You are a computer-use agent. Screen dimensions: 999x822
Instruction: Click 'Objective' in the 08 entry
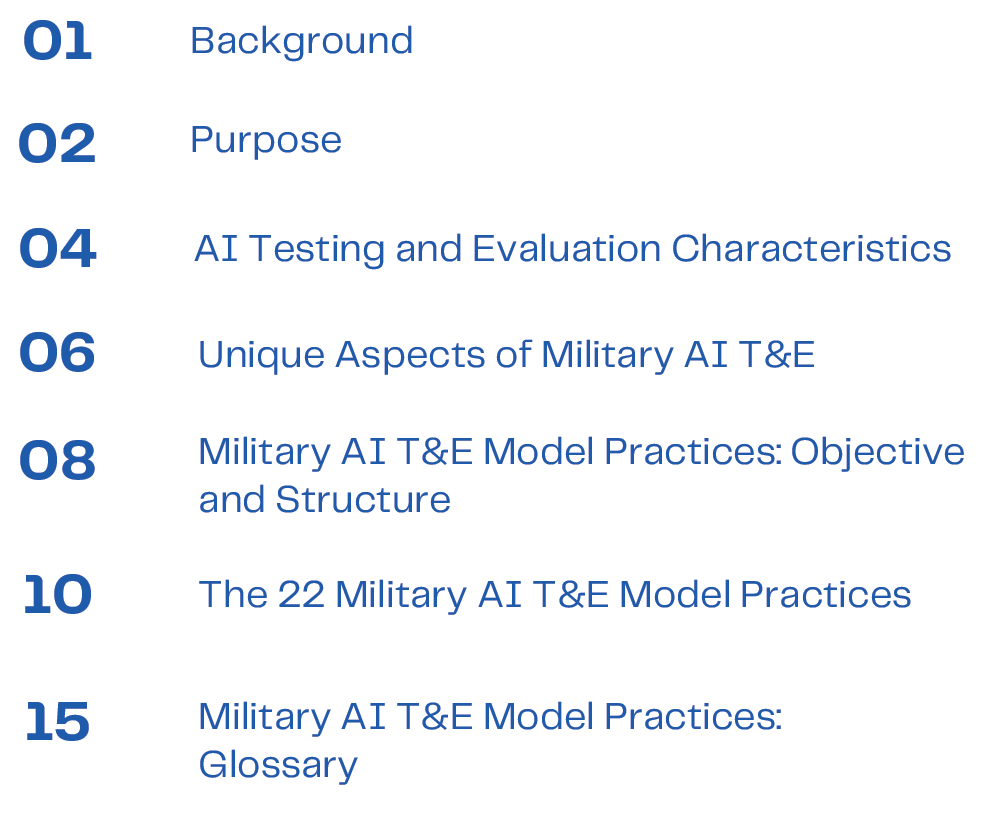point(878,453)
